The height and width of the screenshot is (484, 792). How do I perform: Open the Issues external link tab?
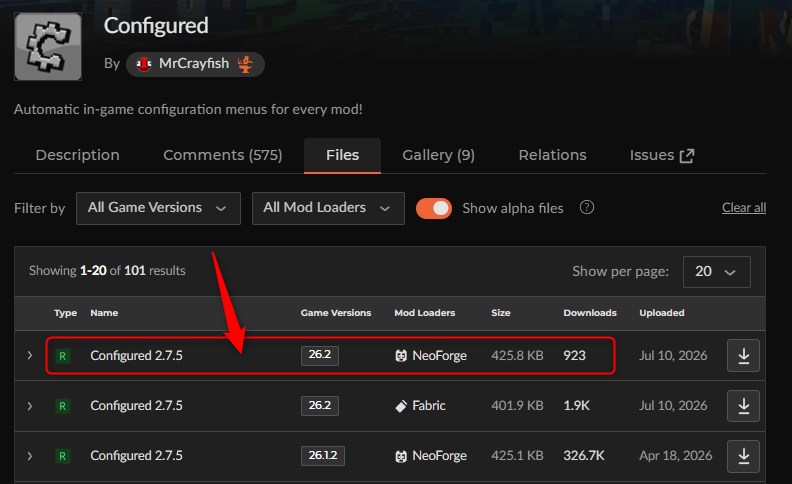[x=662, y=155]
